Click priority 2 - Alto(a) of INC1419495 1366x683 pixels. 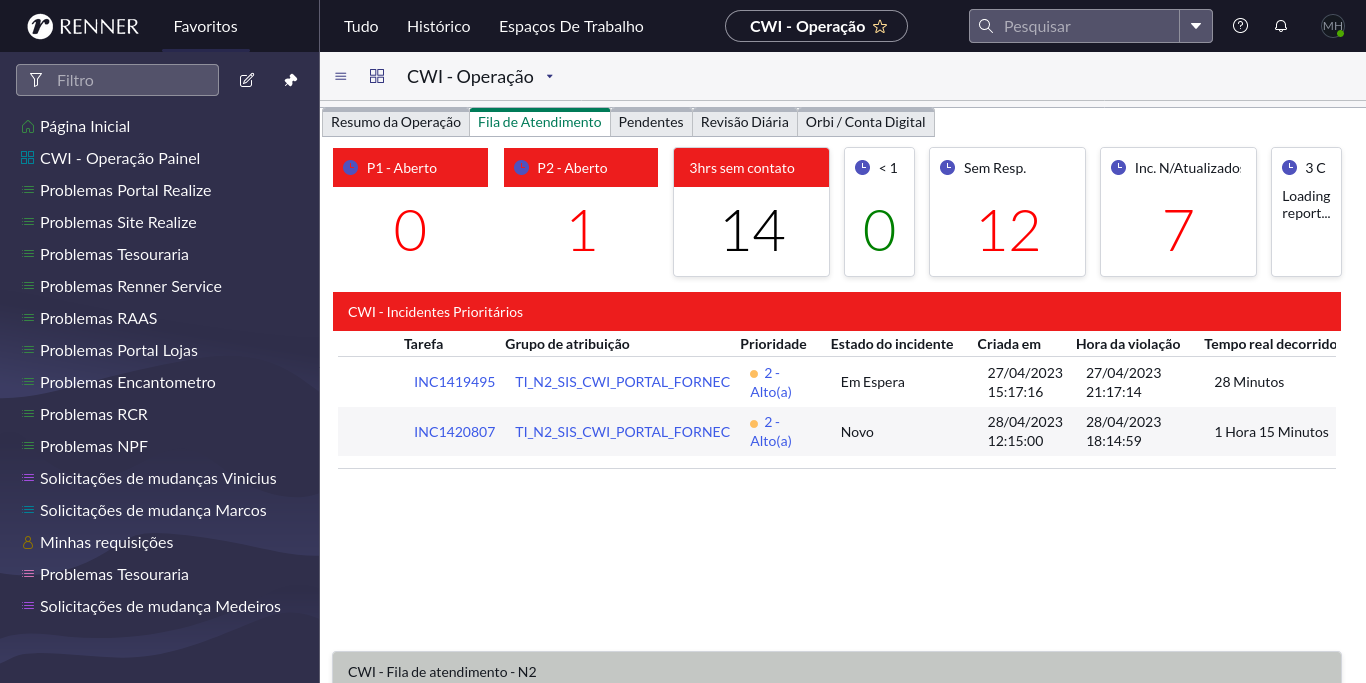(771, 382)
